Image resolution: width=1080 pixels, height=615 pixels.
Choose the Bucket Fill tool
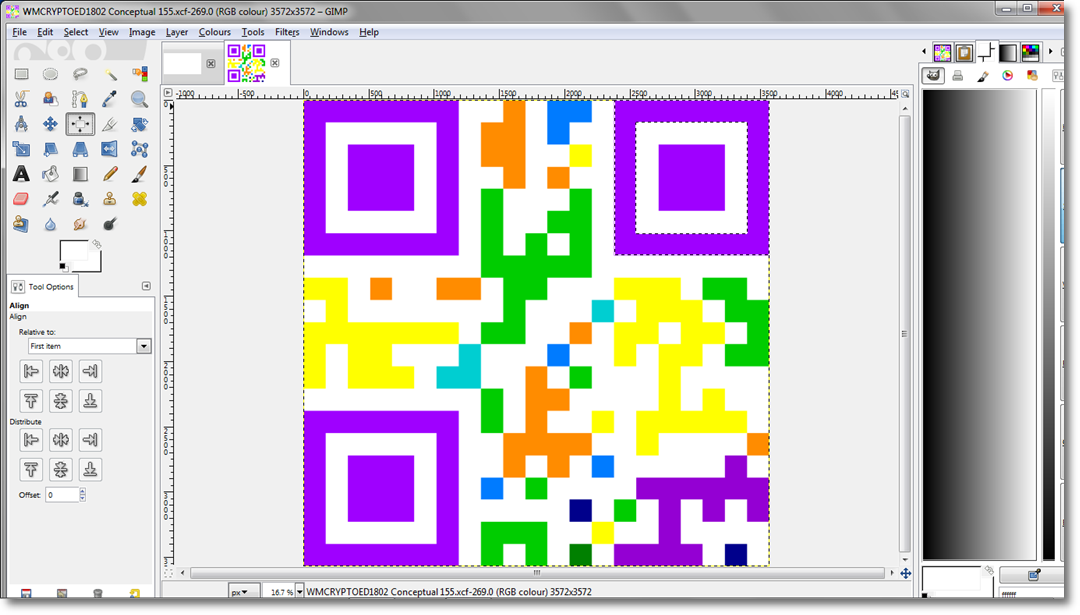[50, 174]
